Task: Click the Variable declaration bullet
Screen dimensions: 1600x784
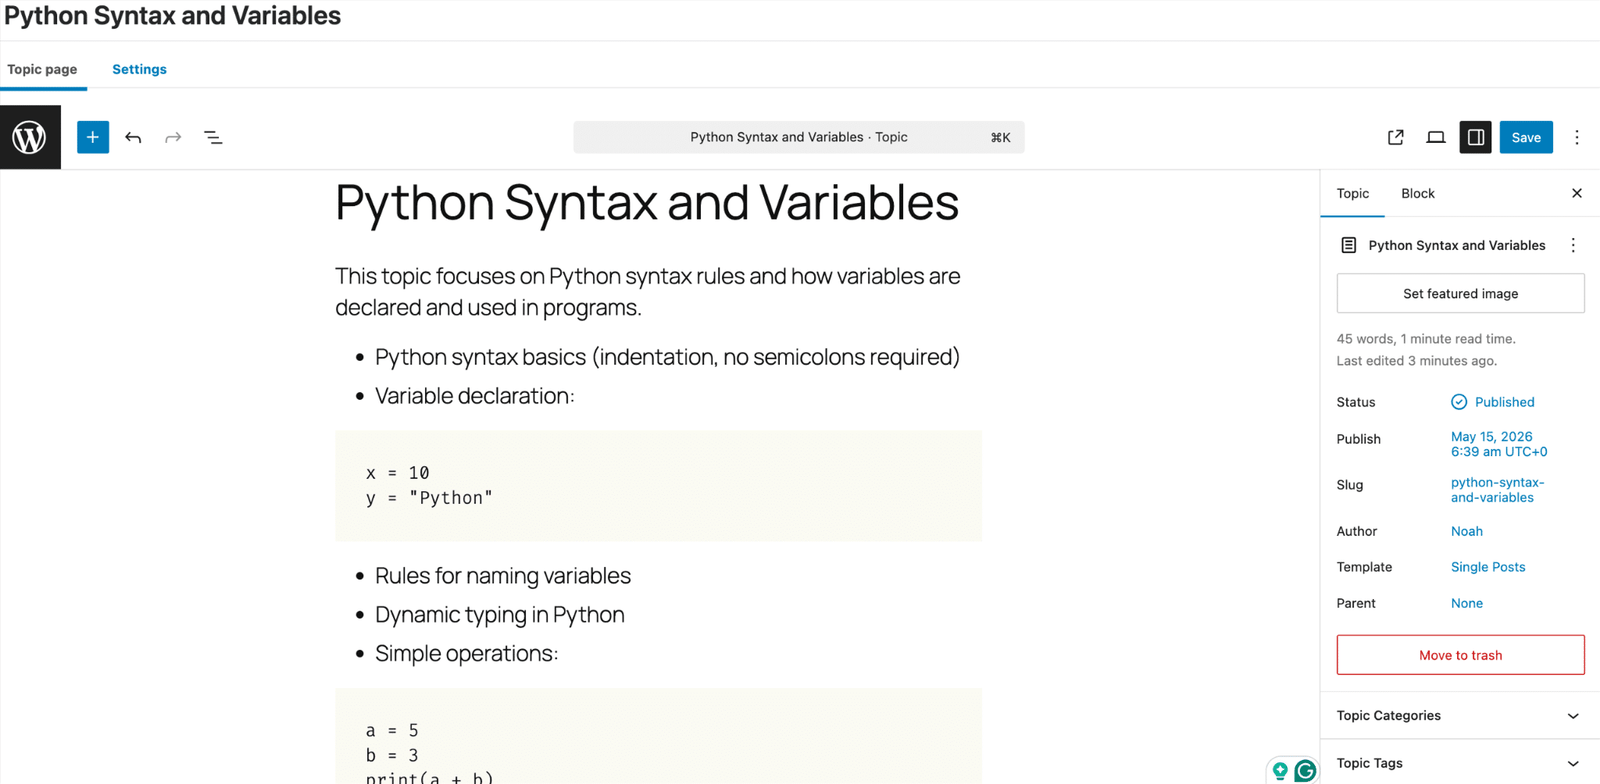Action: pyautogui.click(x=475, y=396)
